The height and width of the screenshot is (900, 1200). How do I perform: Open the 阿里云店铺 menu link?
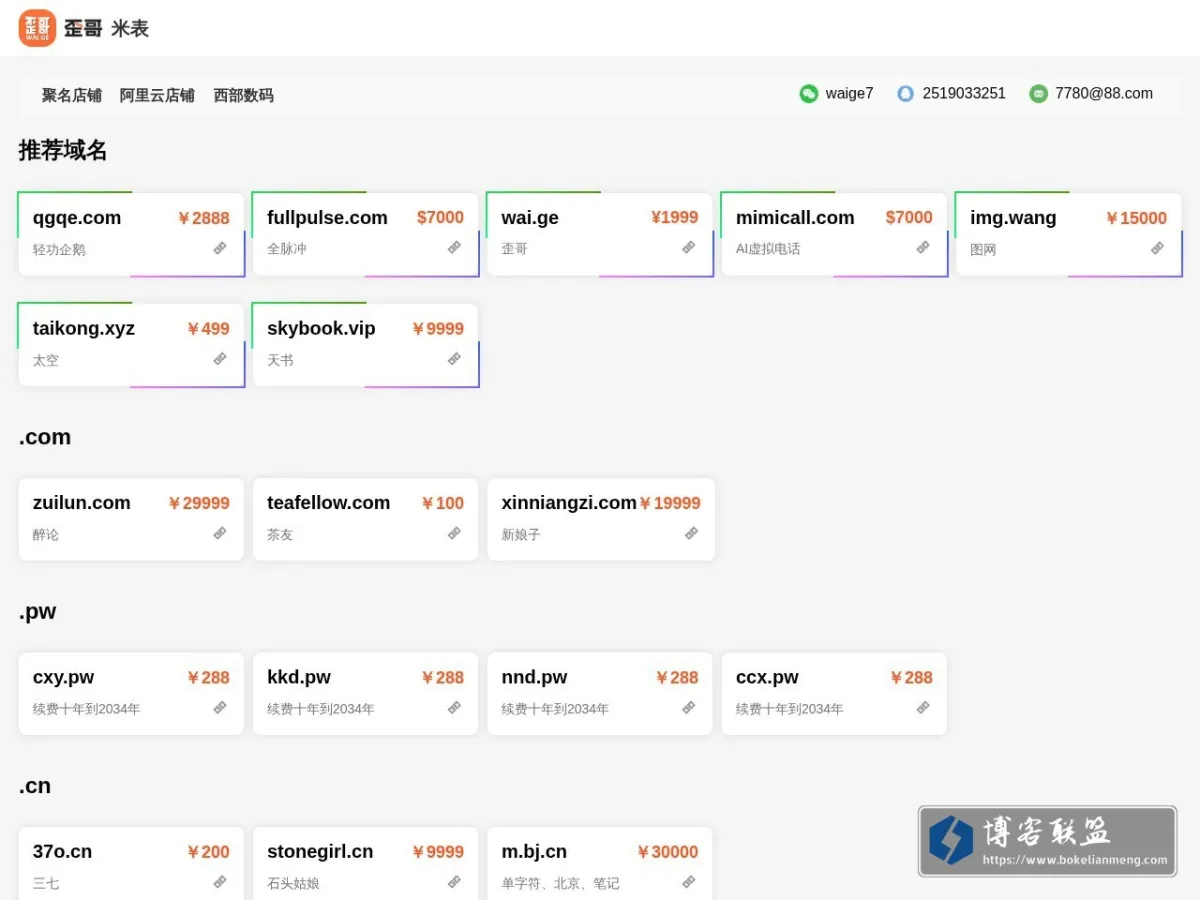[x=157, y=95]
